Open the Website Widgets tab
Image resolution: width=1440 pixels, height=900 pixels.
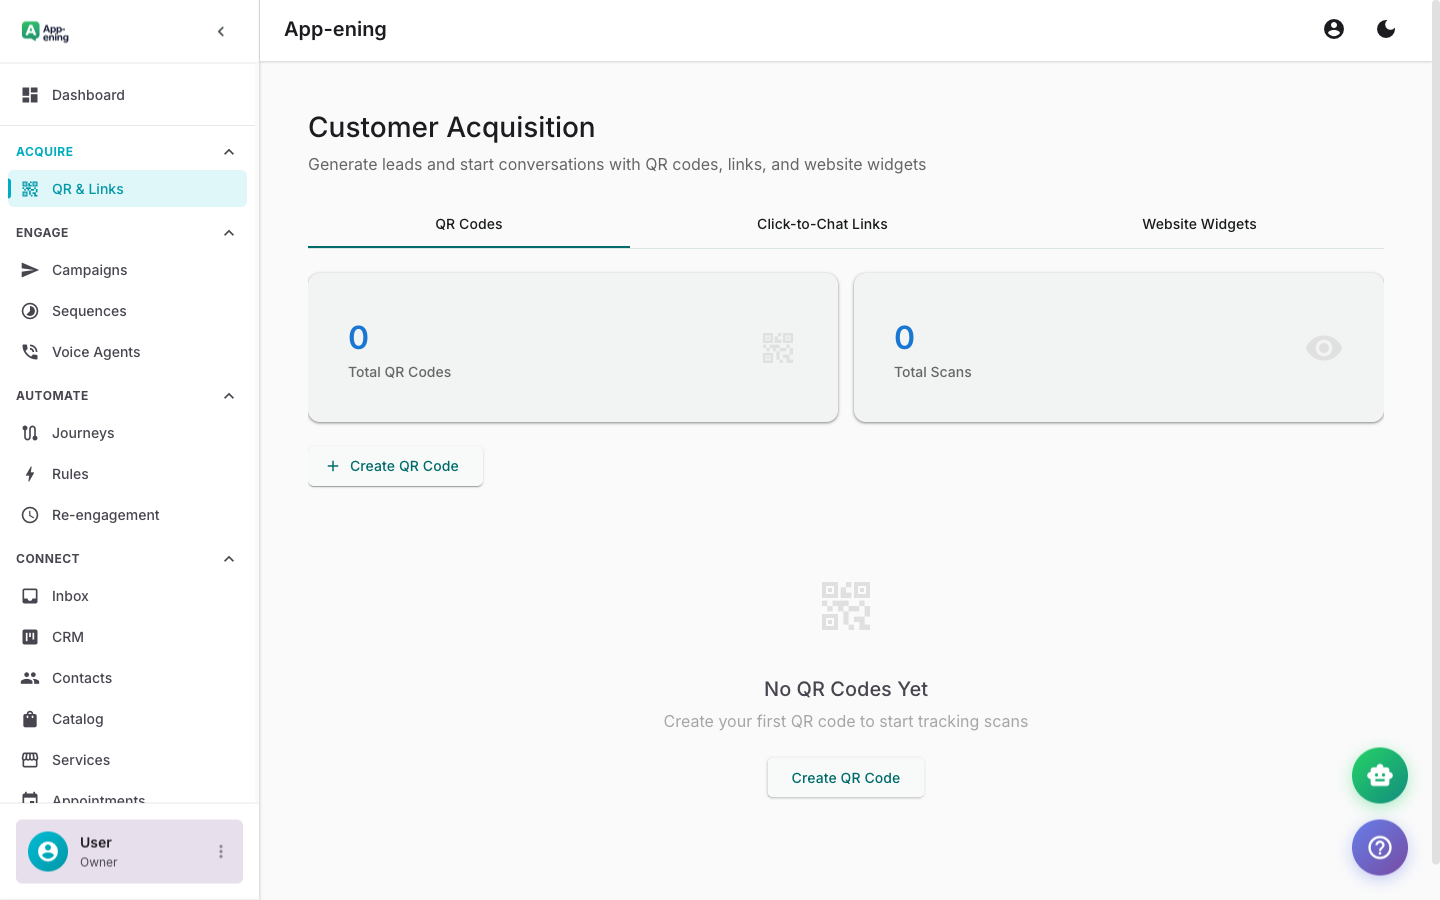[x=1199, y=224]
